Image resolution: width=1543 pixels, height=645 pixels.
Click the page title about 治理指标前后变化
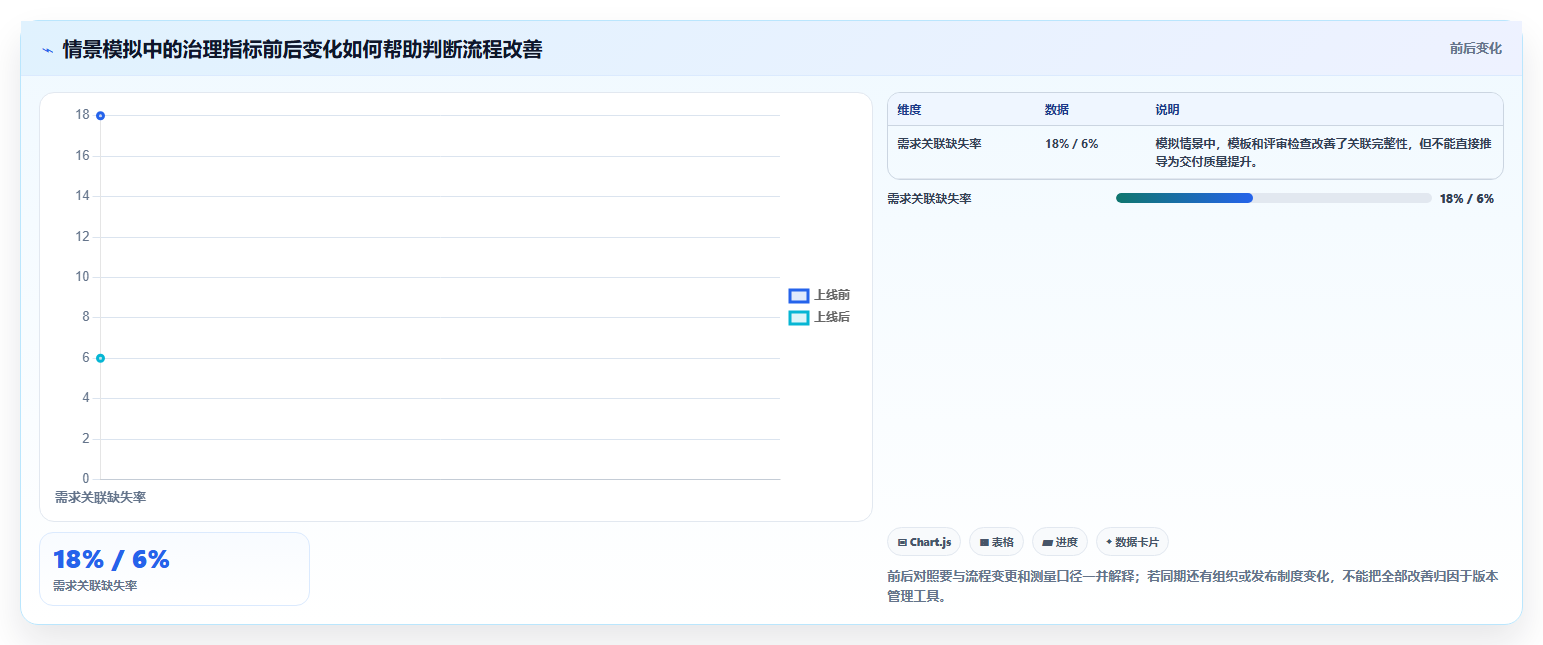coord(302,49)
